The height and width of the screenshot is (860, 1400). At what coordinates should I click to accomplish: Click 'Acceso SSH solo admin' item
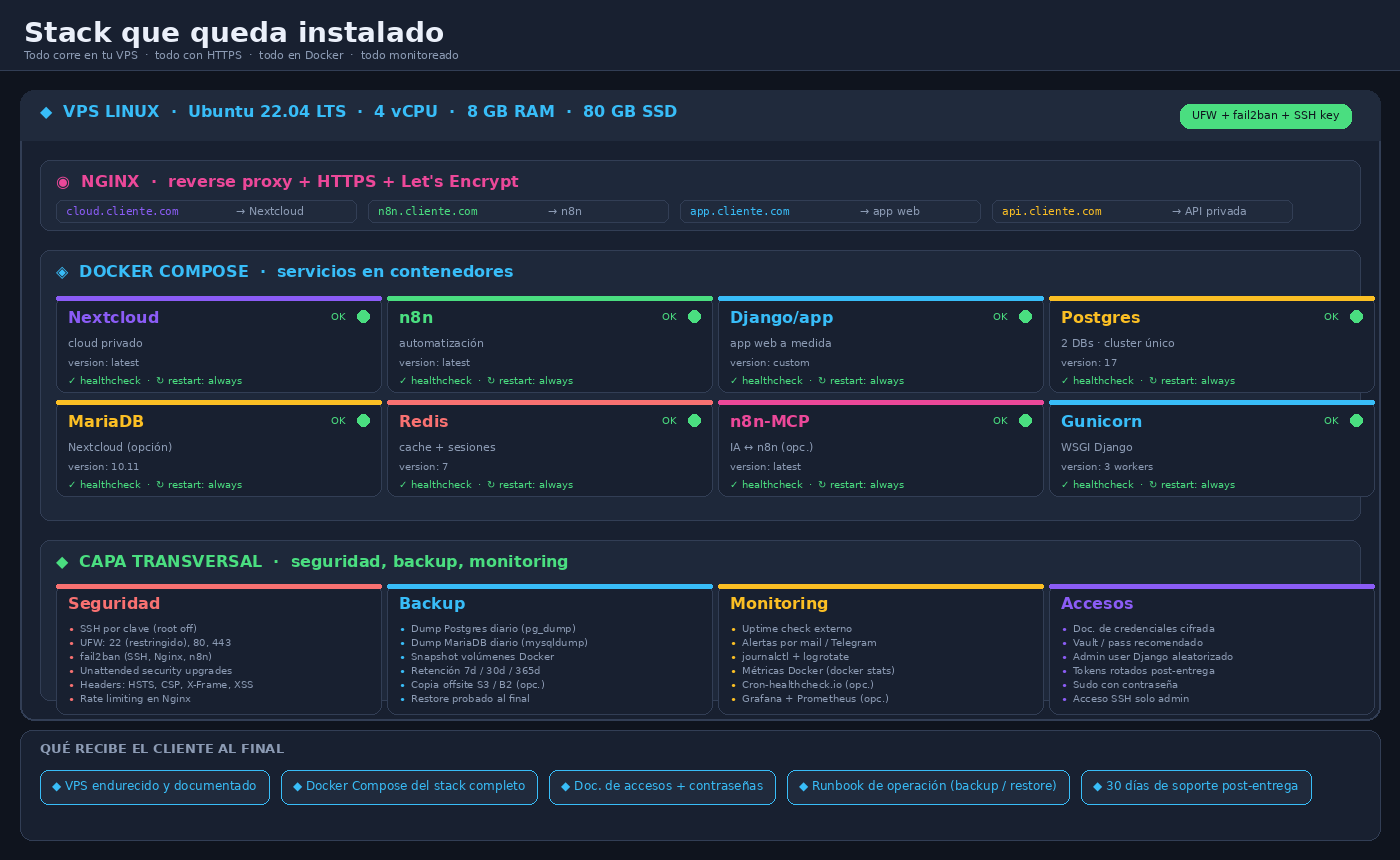(1131, 699)
